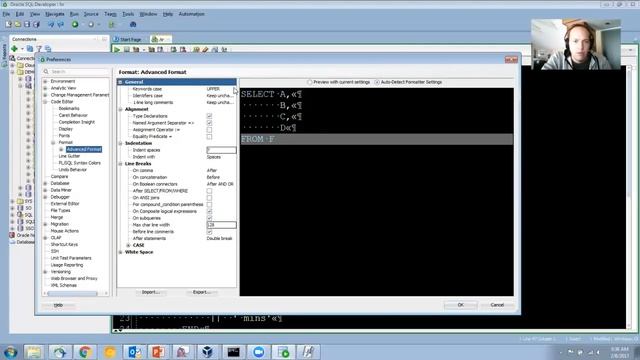Collapse the General section

pos(120,82)
